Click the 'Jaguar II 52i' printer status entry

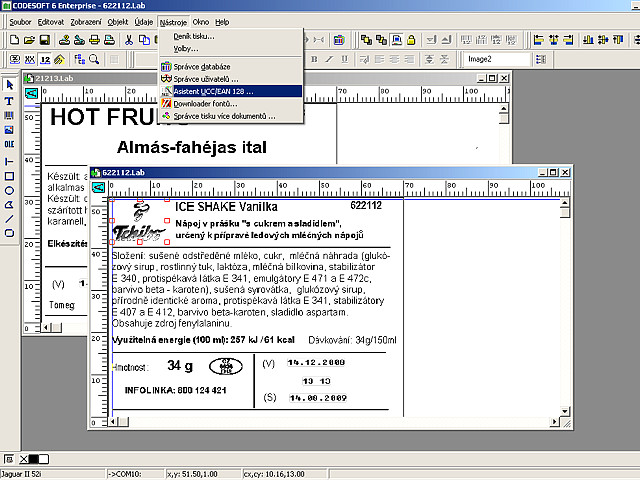tap(22, 474)
